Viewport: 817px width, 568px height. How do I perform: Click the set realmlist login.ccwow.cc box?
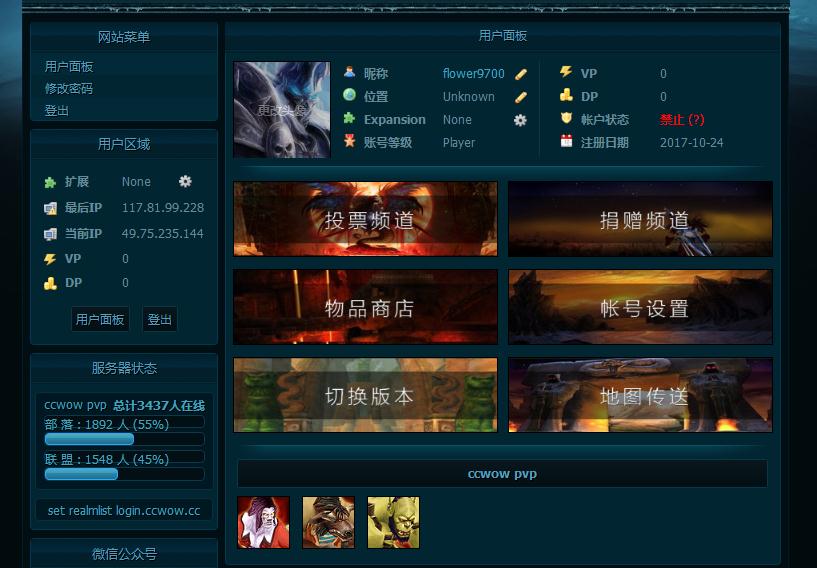(124, 510)
